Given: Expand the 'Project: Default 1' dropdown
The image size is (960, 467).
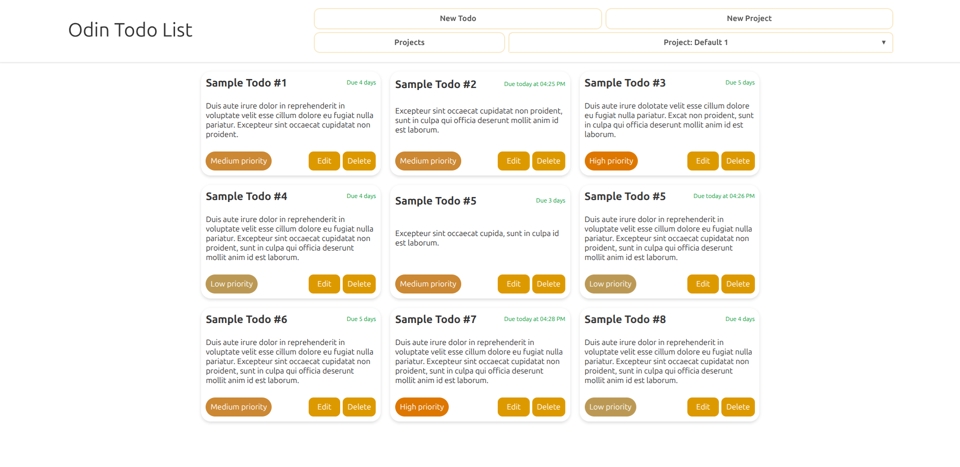Looking at the screenshot, I should tap(700, 43).
